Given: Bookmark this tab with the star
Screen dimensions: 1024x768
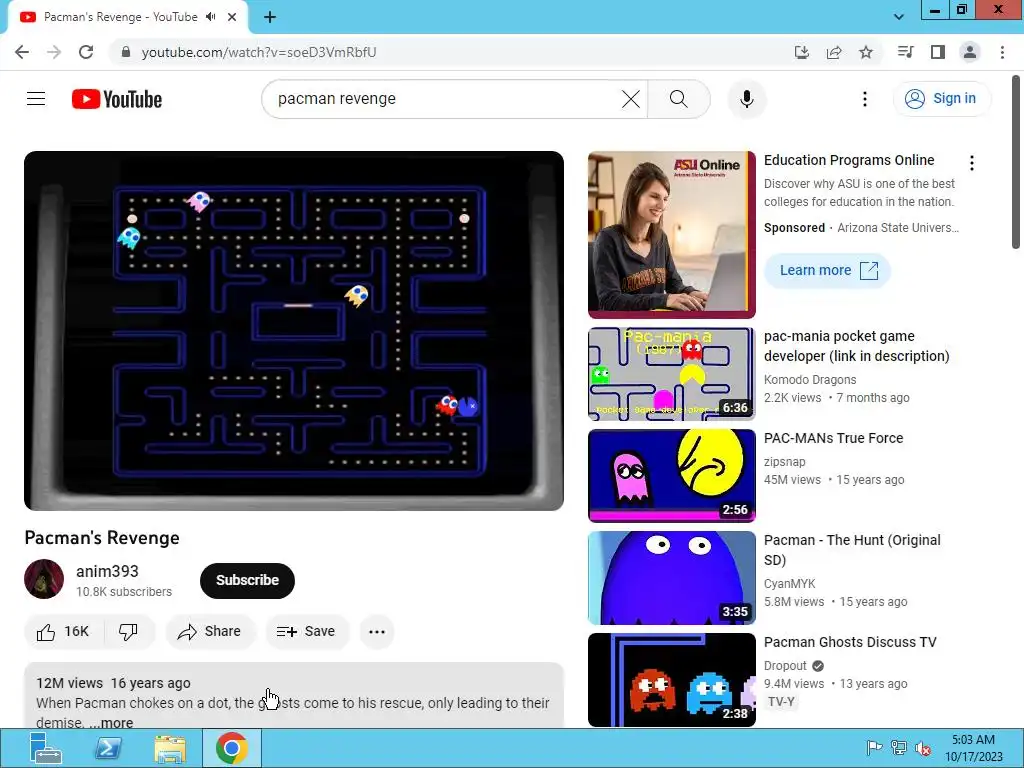Looking at the screenshot, I should [x=866, y=52].
